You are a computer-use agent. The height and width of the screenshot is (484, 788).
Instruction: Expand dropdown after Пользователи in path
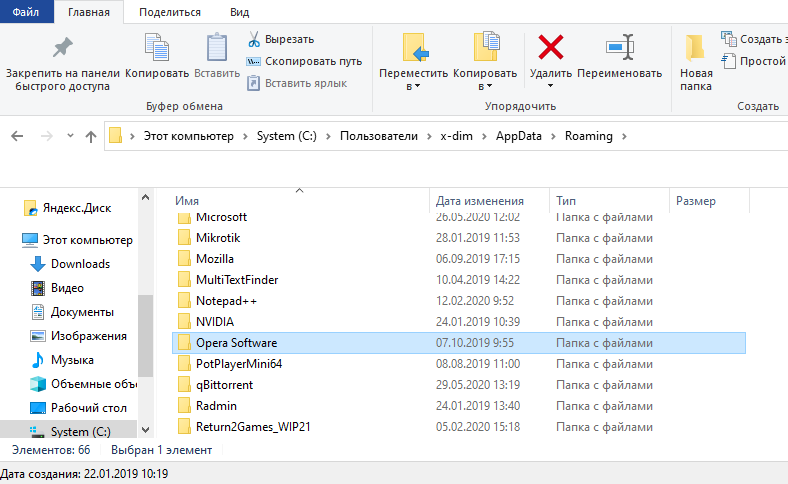429,136
